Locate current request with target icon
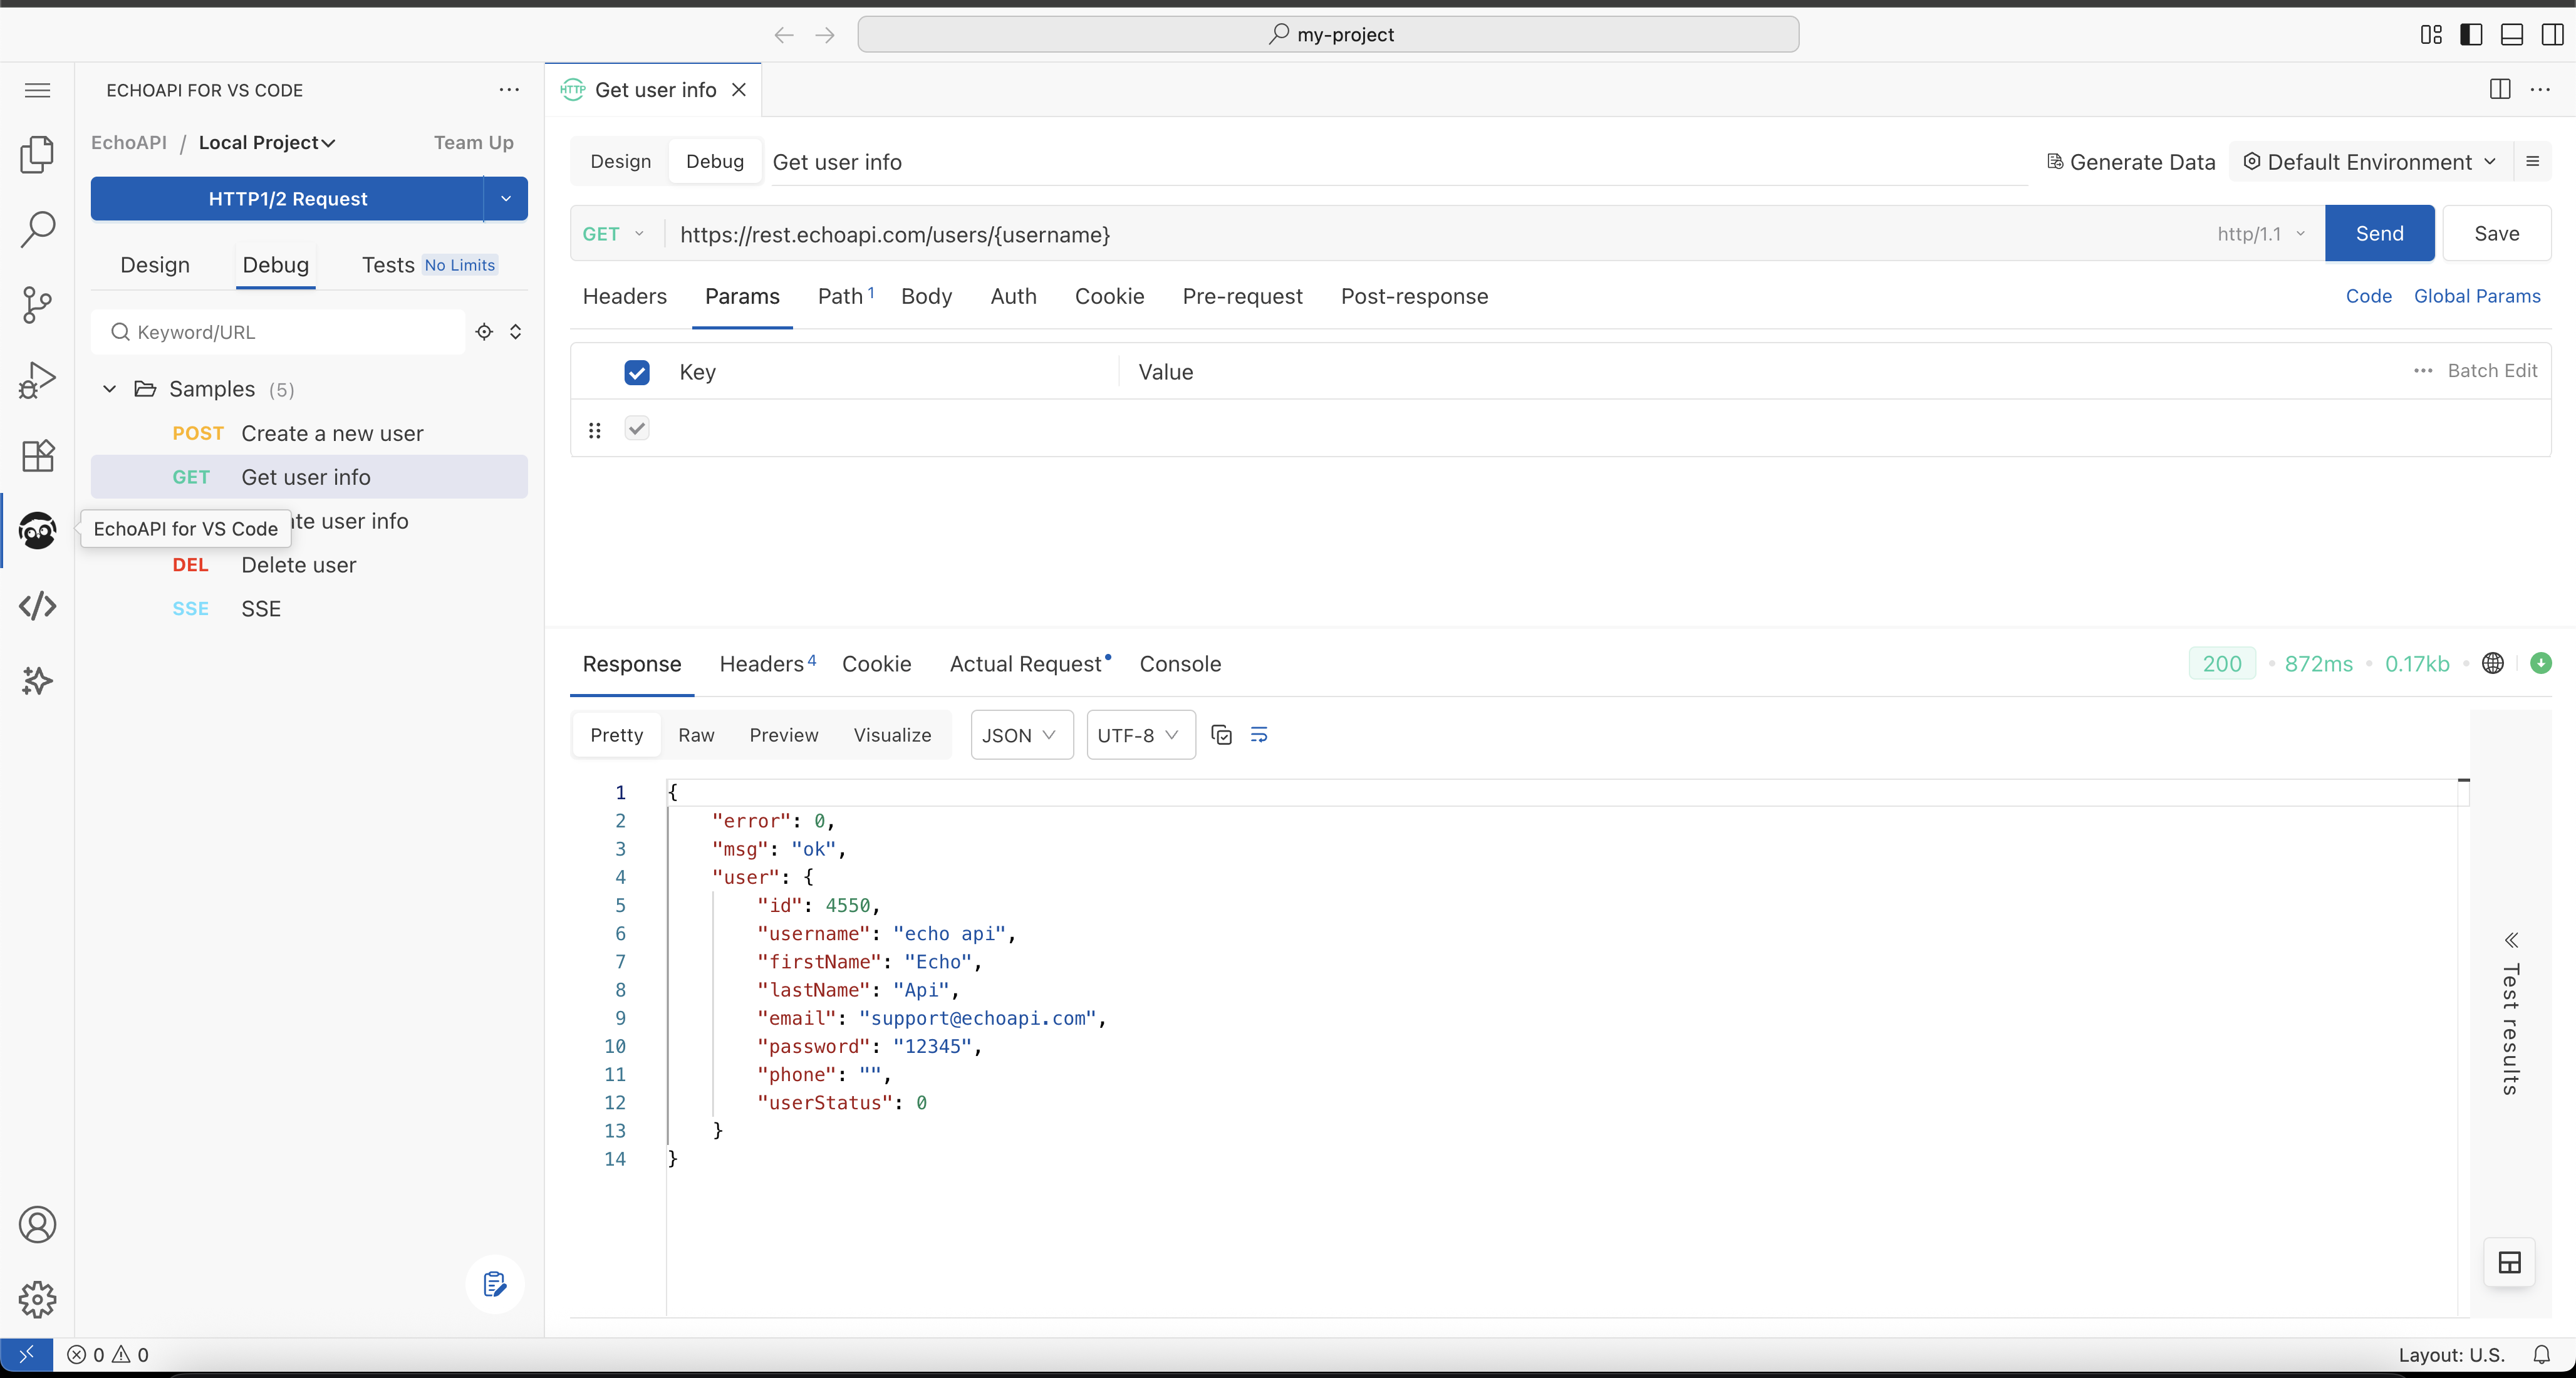Screen dimensions: 2576x1378 point(484,332)
